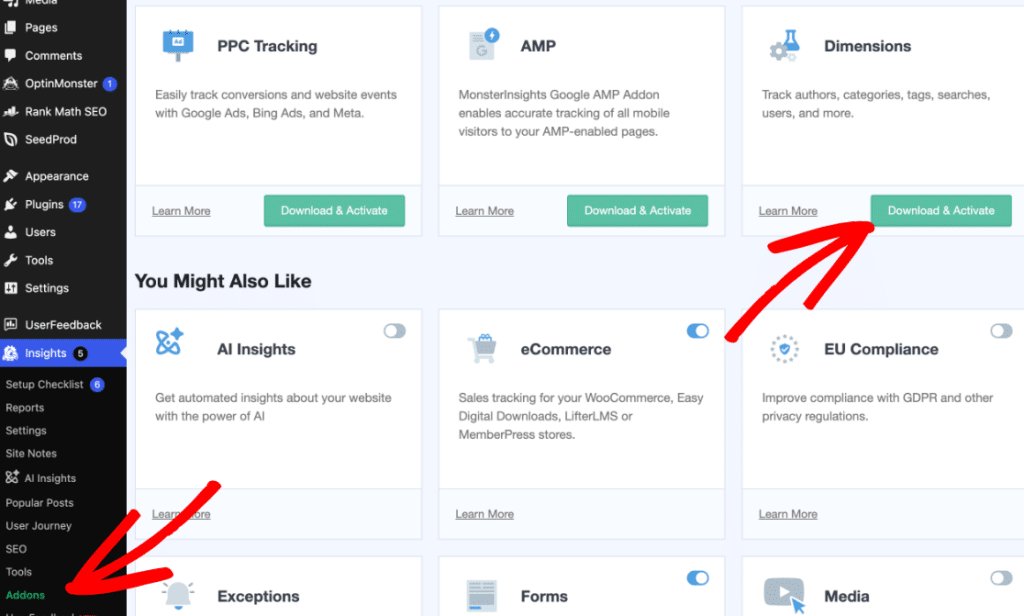Select Addons in the Insights submenu
This screenshot has width=1024, height=616.
(25, 595)
